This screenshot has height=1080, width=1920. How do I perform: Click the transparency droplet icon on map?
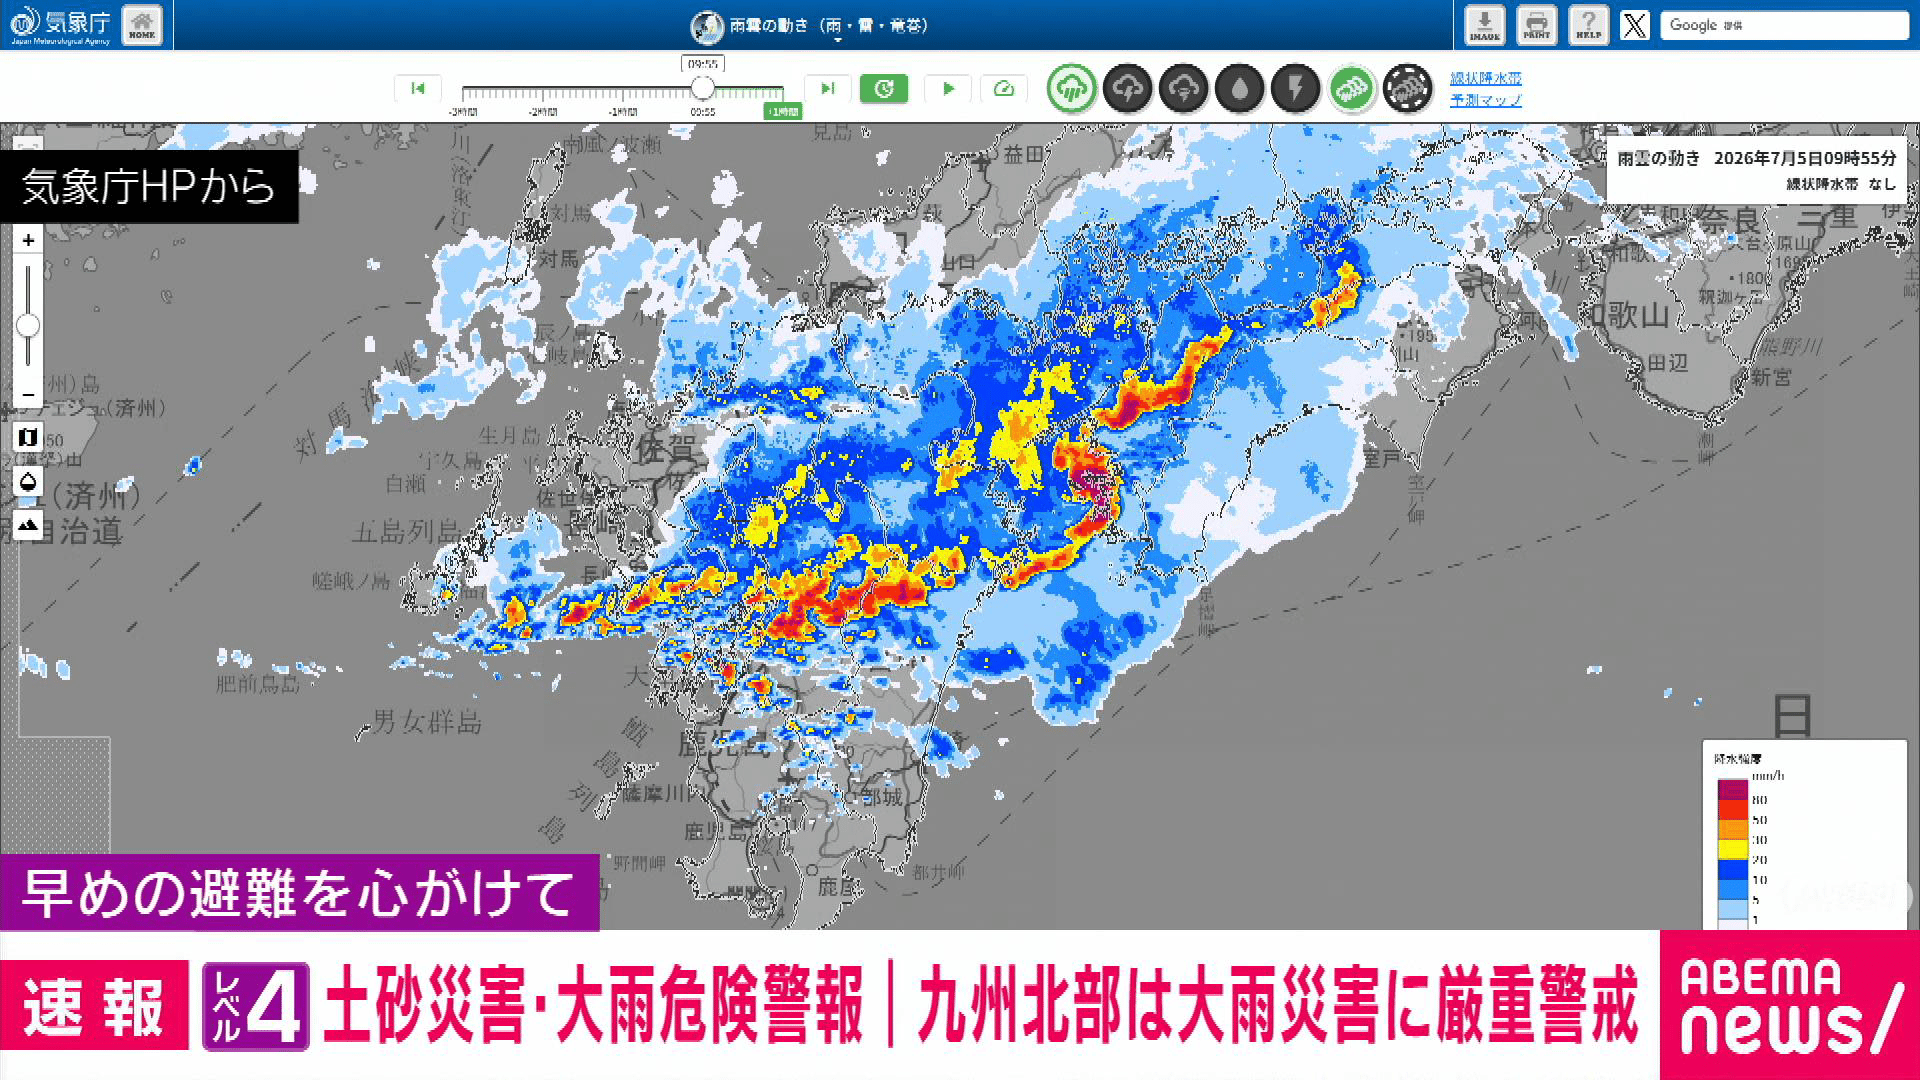tap(28, 482)
